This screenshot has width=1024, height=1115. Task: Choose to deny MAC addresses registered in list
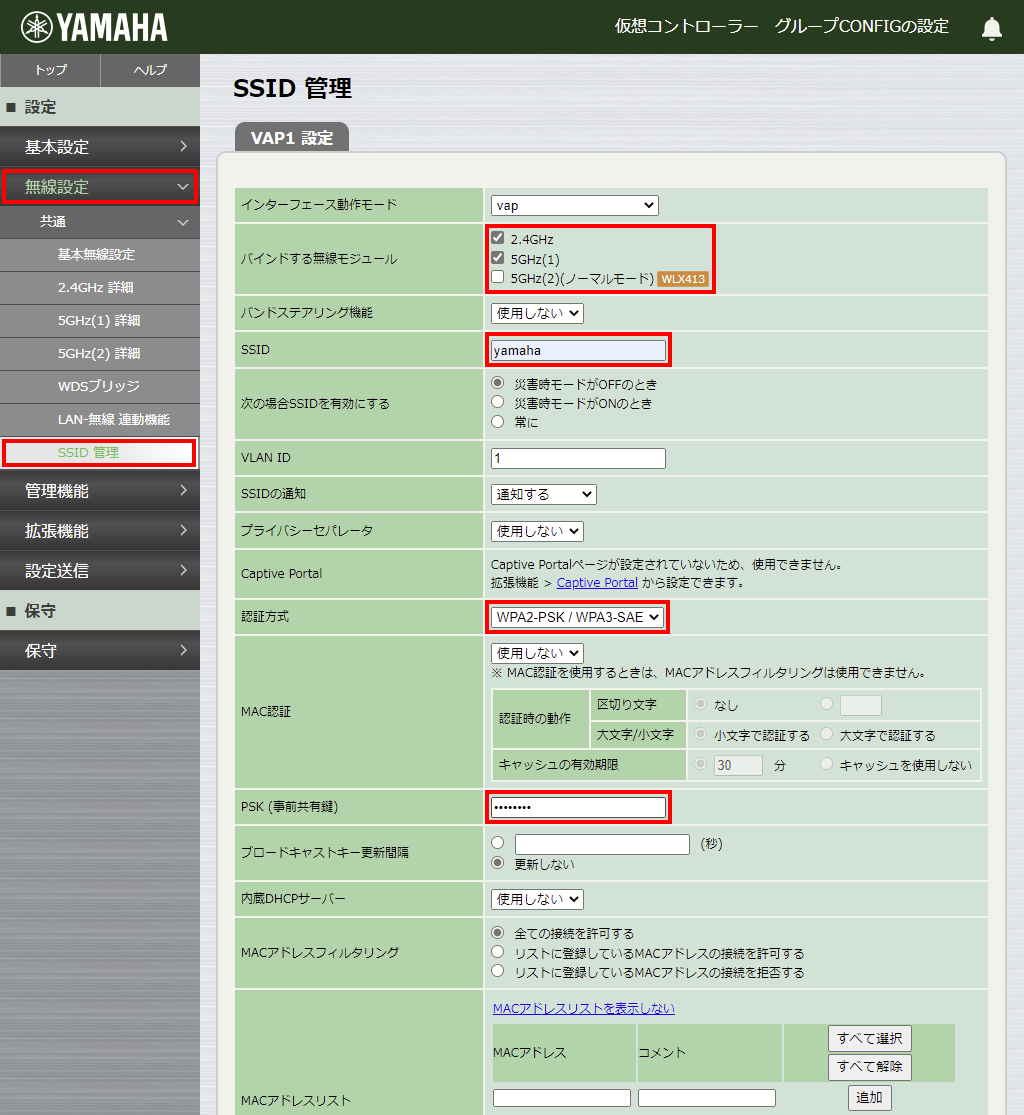click(497, 970)
